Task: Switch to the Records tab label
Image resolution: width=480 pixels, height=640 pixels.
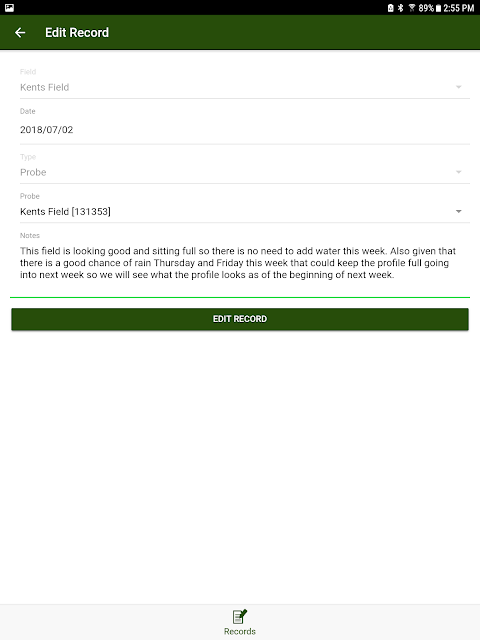Action: point(240,631)
